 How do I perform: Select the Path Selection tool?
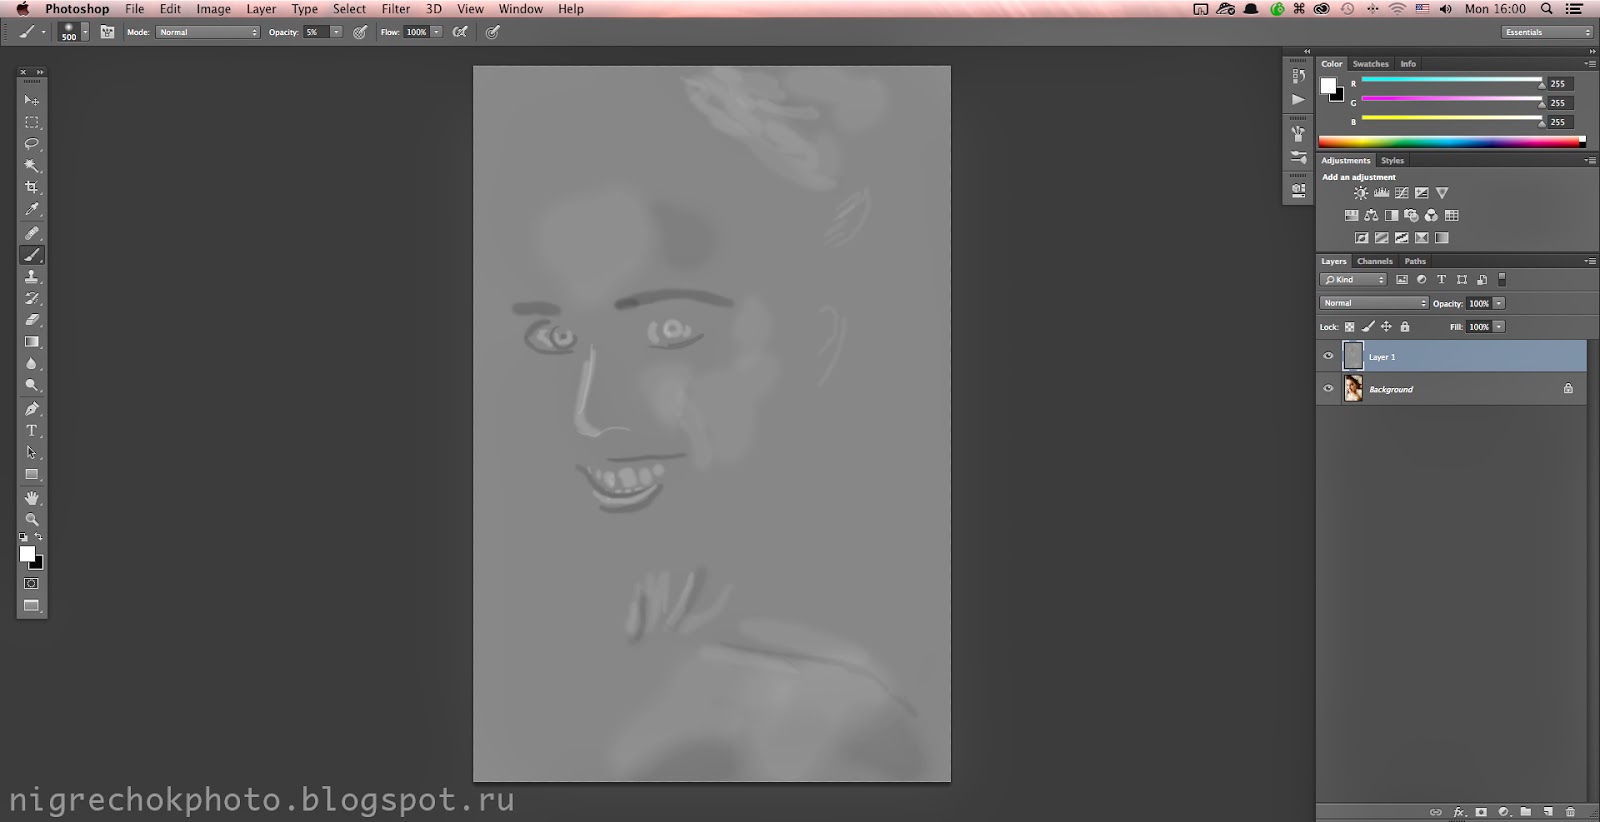32,453
